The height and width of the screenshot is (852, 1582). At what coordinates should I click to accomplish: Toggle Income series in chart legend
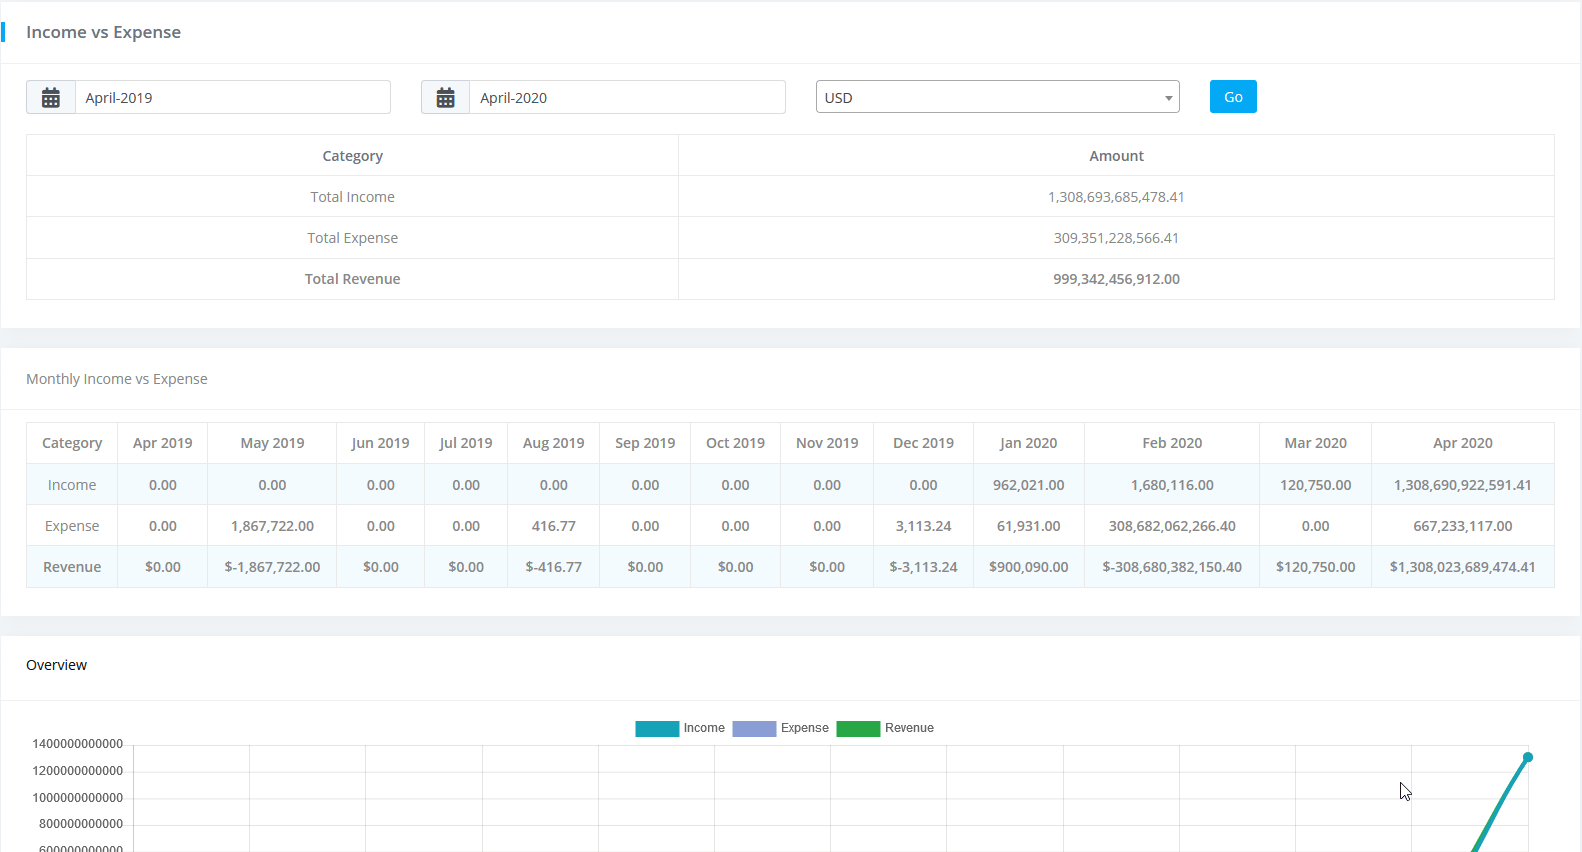(704, 728)
